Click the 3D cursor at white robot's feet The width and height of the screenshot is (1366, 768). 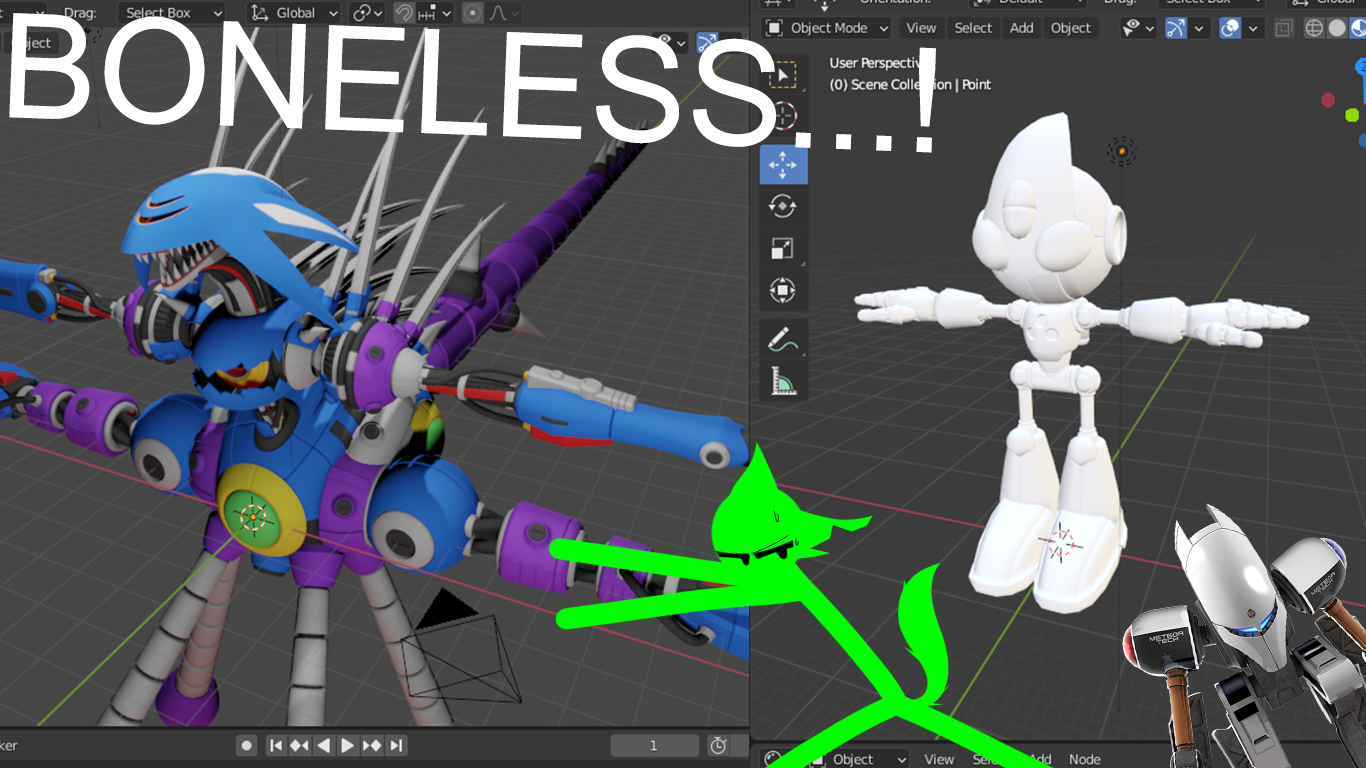pyautogui.click(x=1061, y=542)
